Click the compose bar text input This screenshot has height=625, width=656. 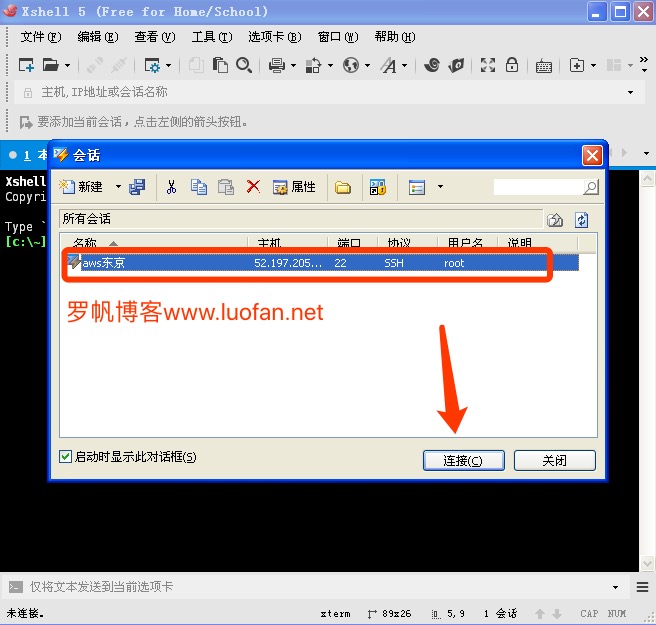coord(318,587)
